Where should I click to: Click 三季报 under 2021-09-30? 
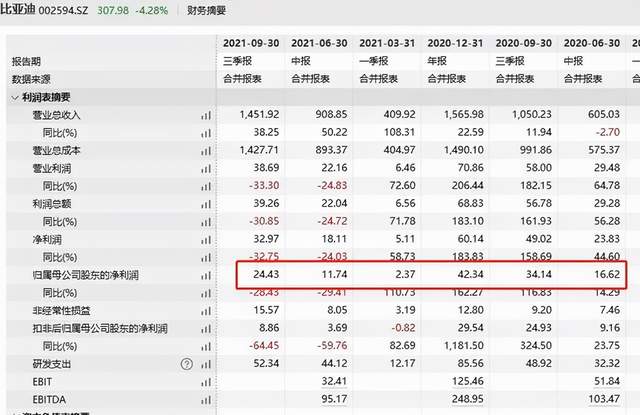coord(238,61)
